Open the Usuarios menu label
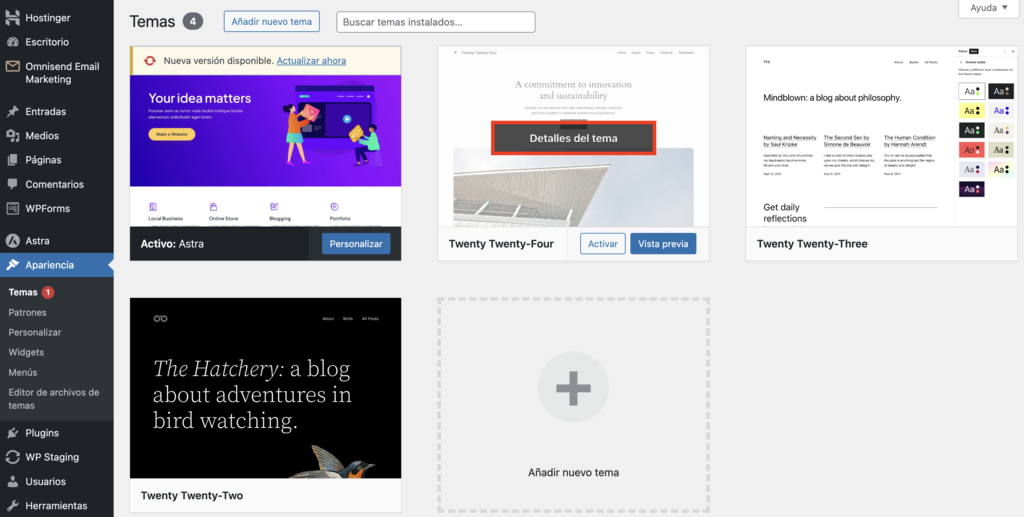1024x517 pixels. (46, 481)
